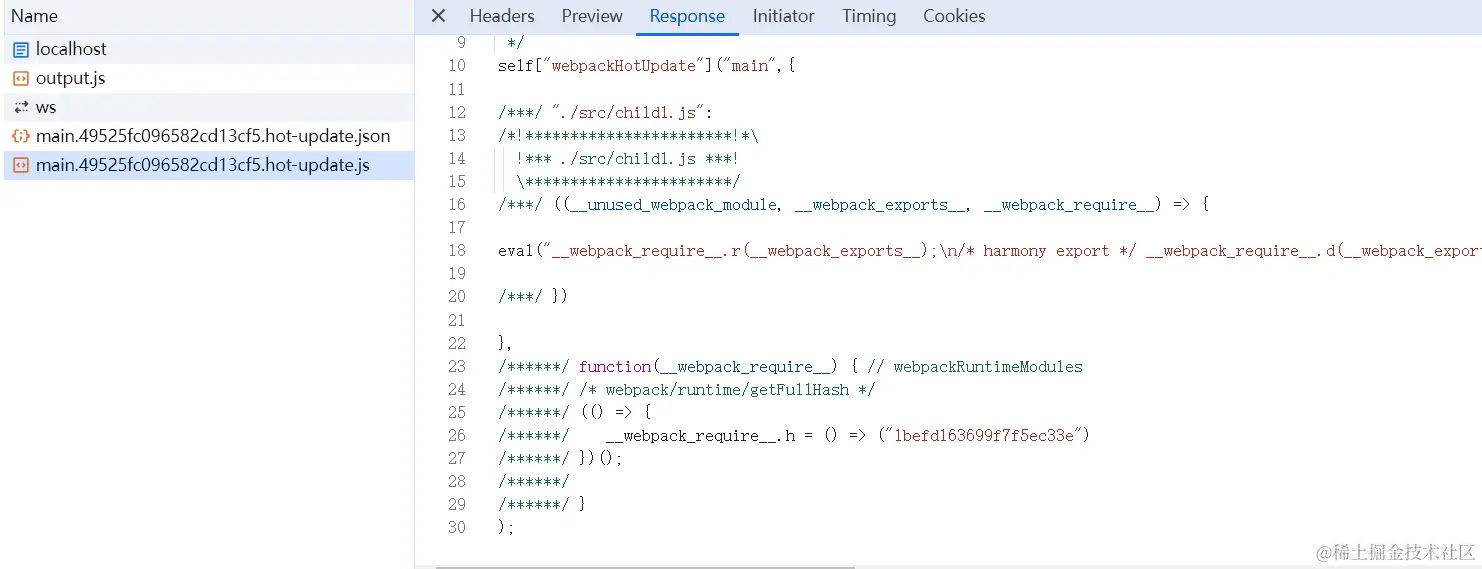The image size is (1482, 569).
Task: Open main.49525fc096582cd13cf5.hot-update.js request
Action: [207, 165]
